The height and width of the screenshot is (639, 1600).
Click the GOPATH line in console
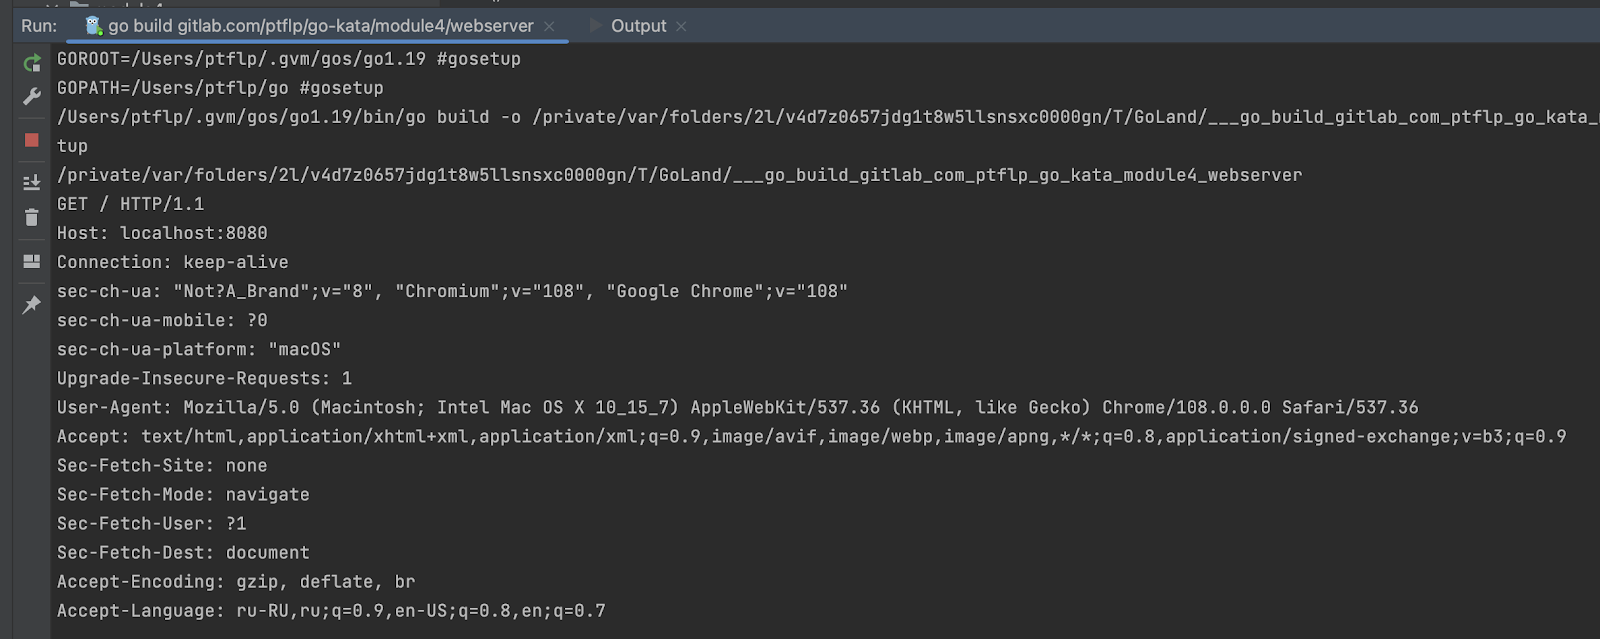220,88
